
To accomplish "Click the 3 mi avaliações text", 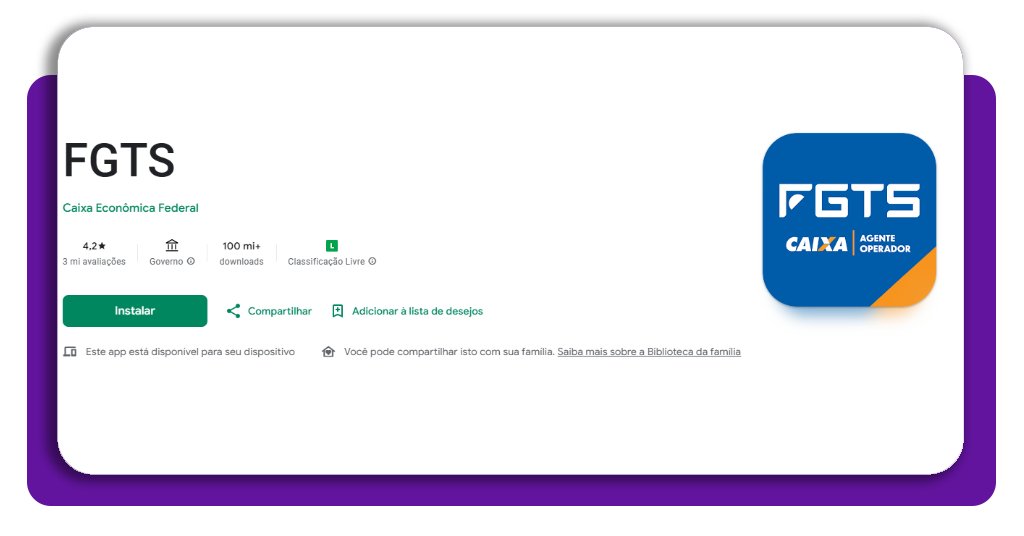I will (x=94, y=262).
